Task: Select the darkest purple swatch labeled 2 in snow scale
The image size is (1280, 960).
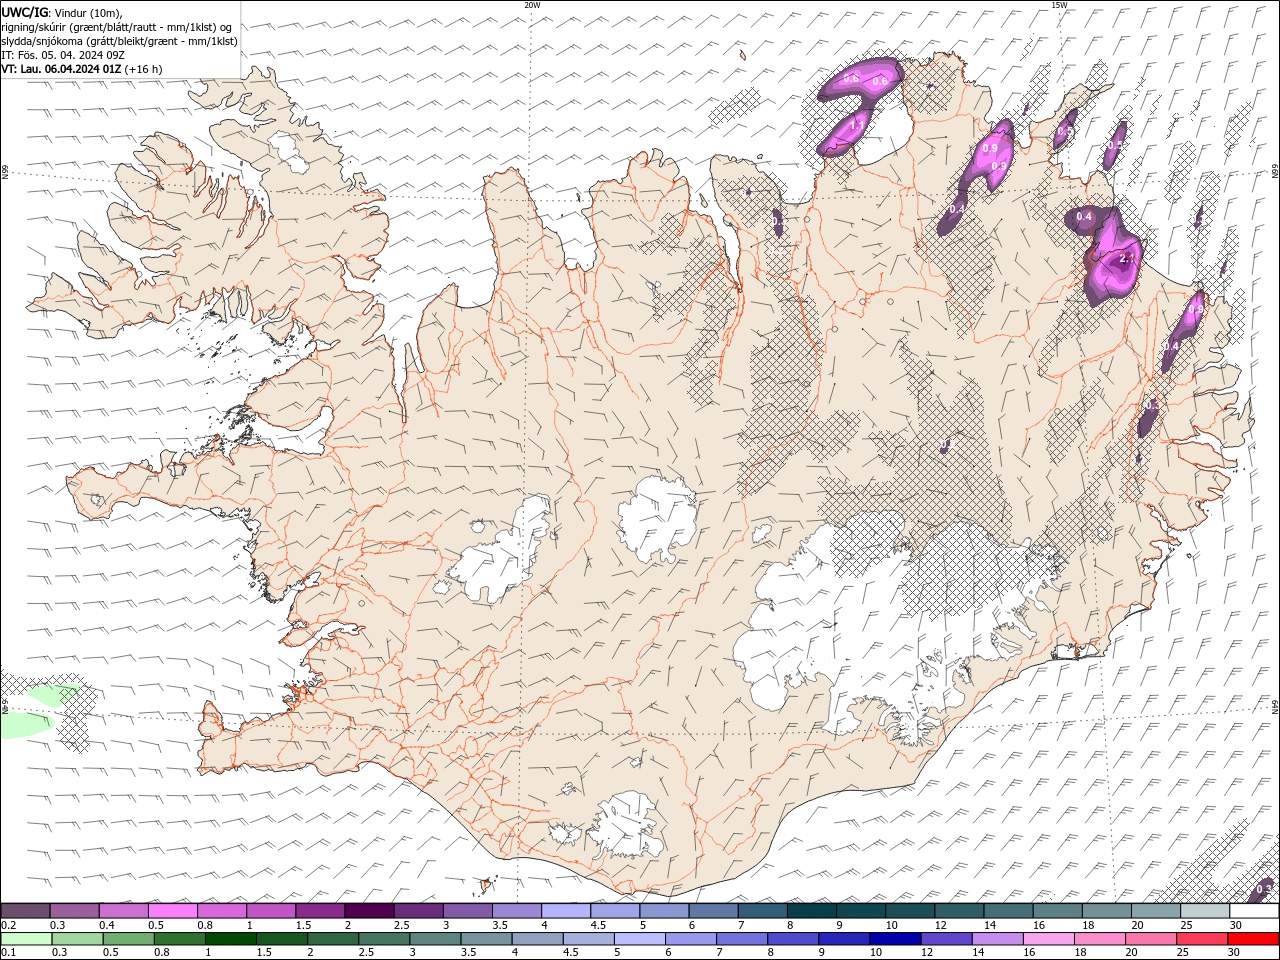Action: pyautogui.click(x=368, y=911)
